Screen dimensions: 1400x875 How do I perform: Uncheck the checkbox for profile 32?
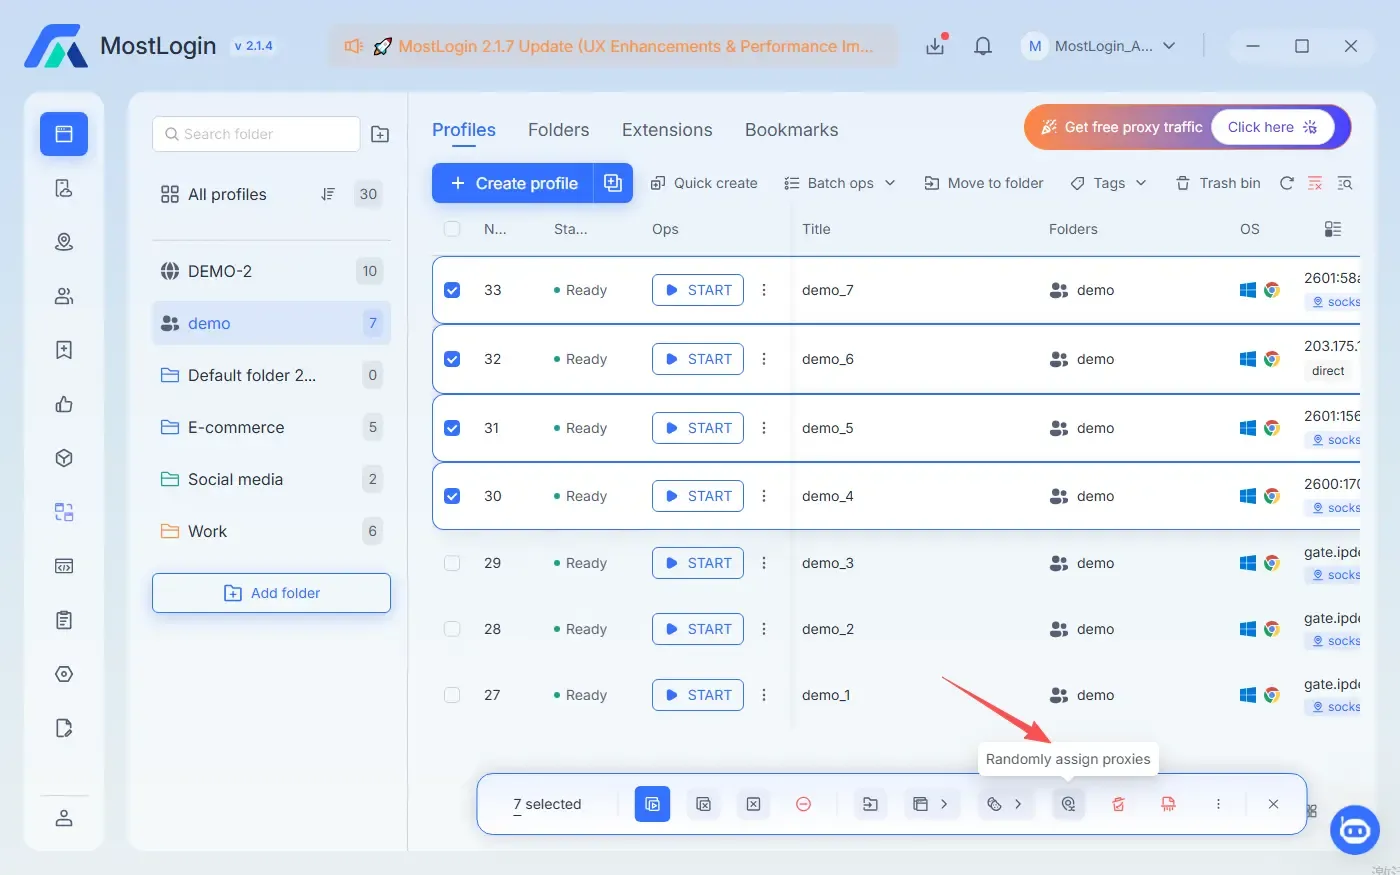[452, 359]
